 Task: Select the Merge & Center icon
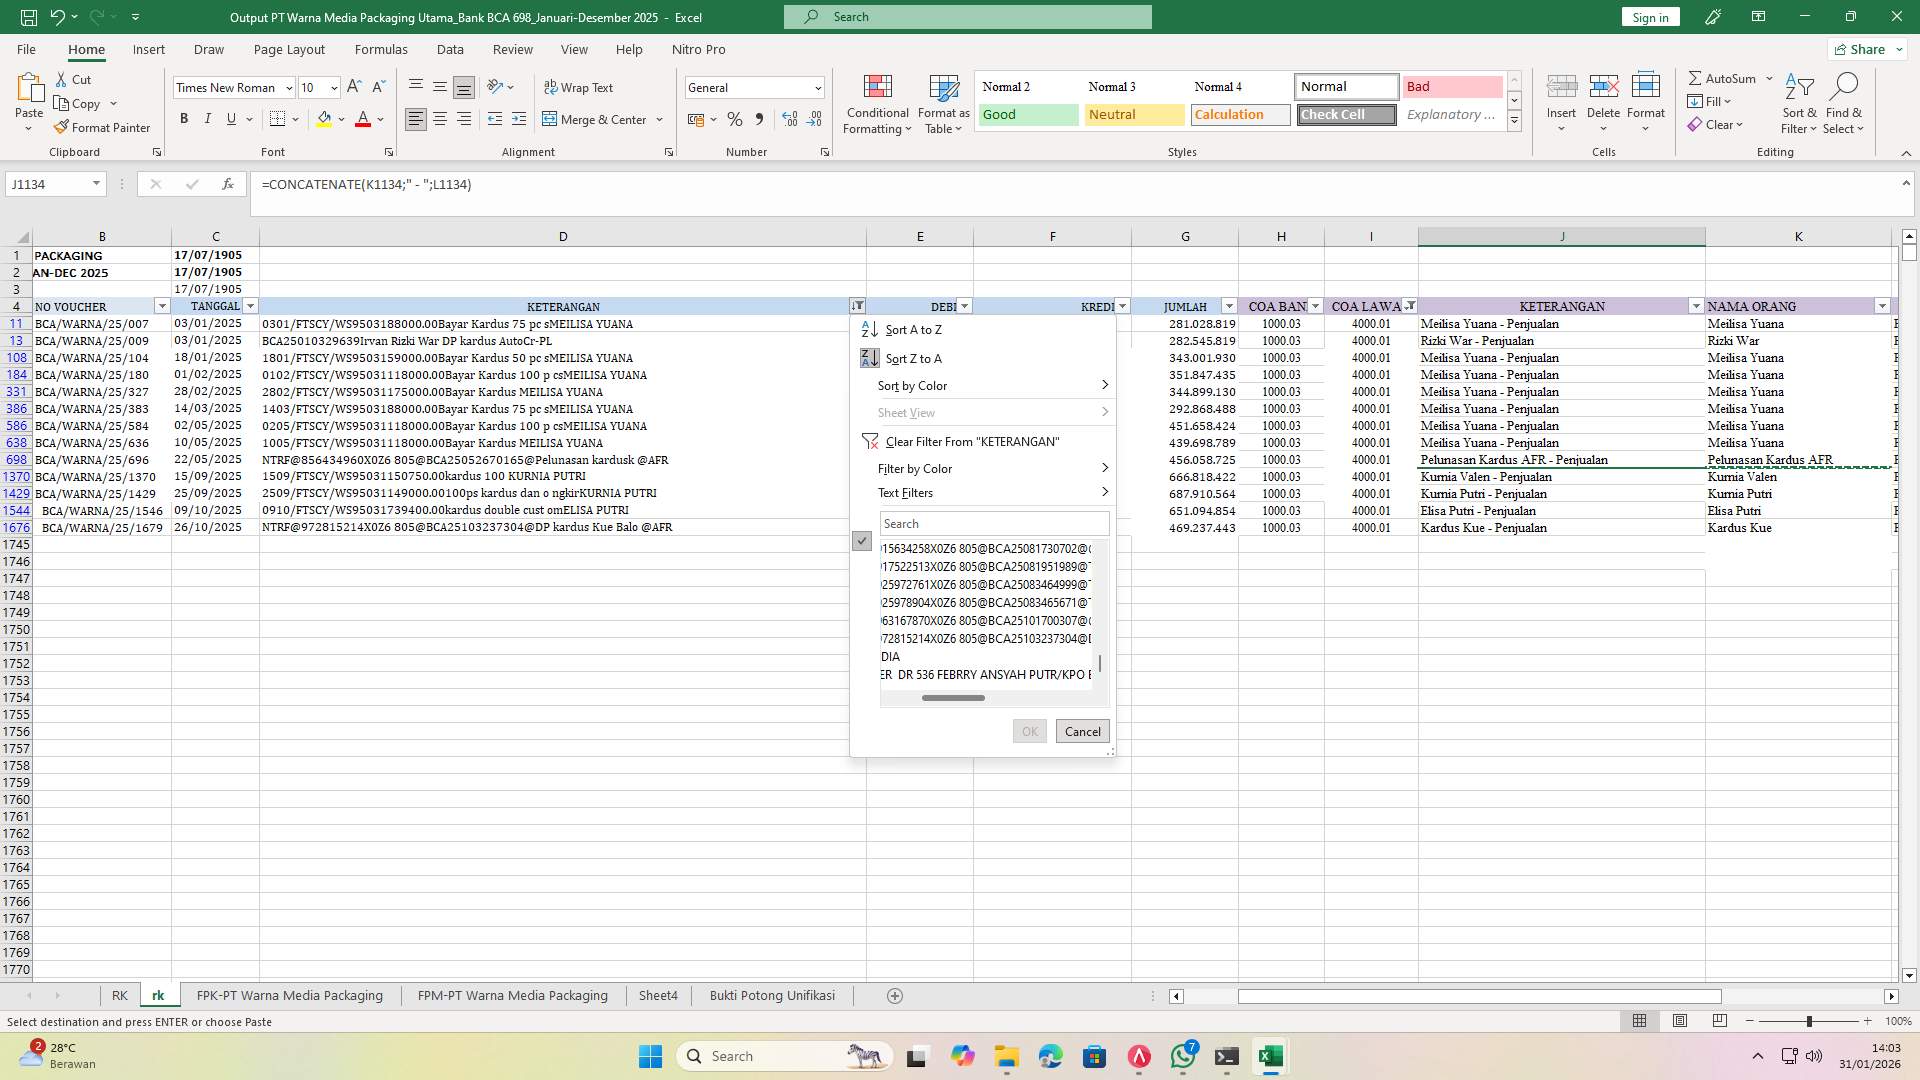coord(551,119)
